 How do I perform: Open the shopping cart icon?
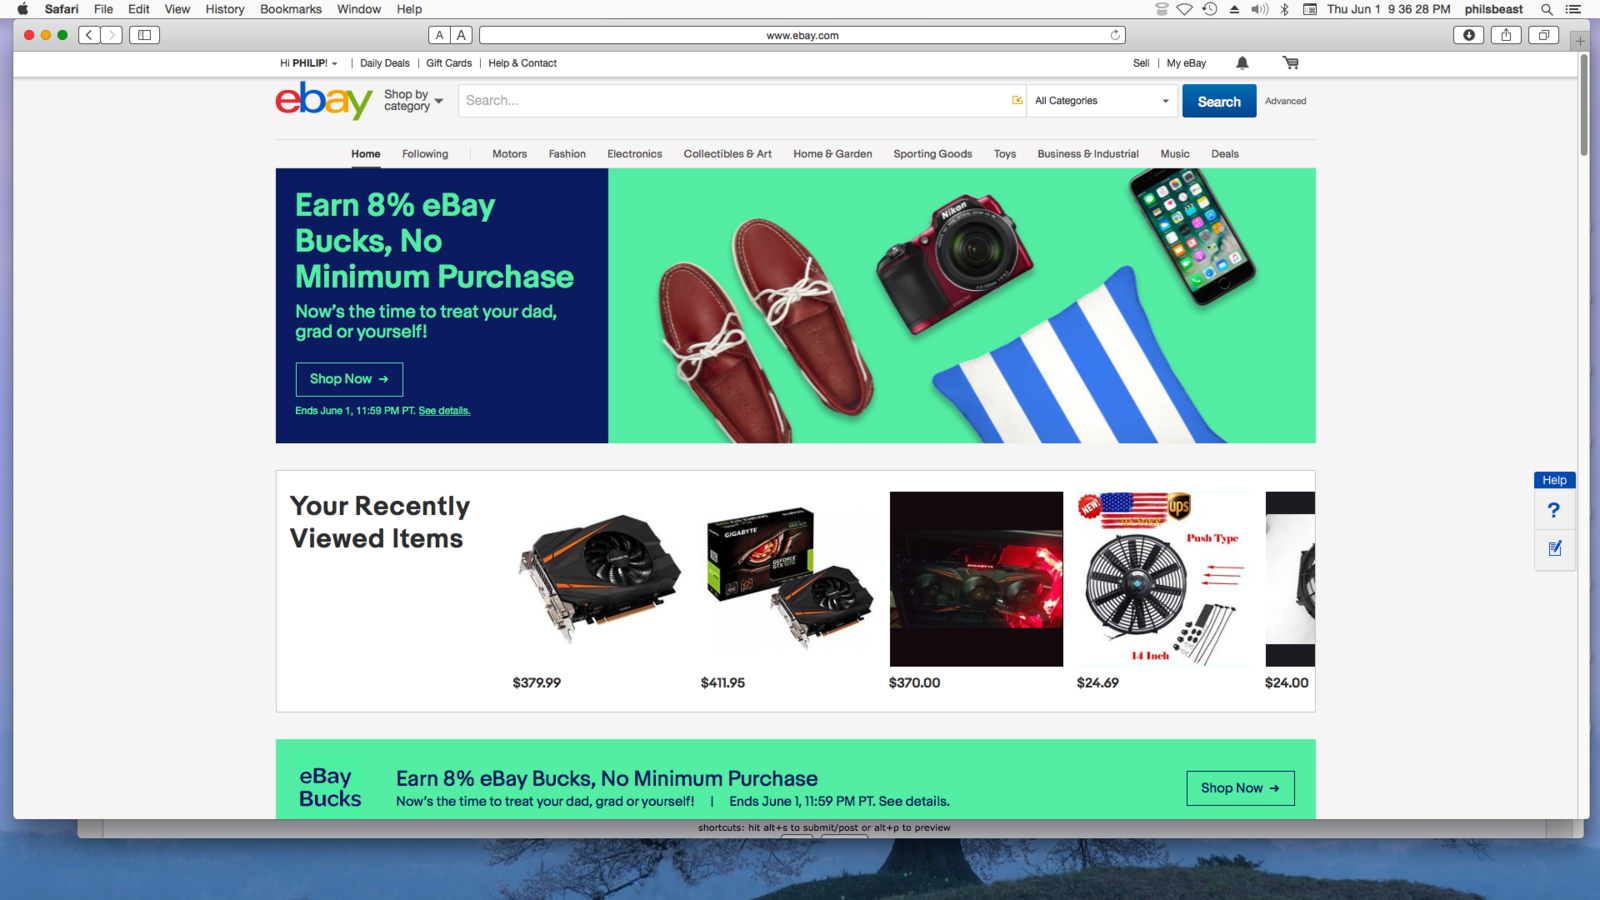click(x=1291, y=63)
